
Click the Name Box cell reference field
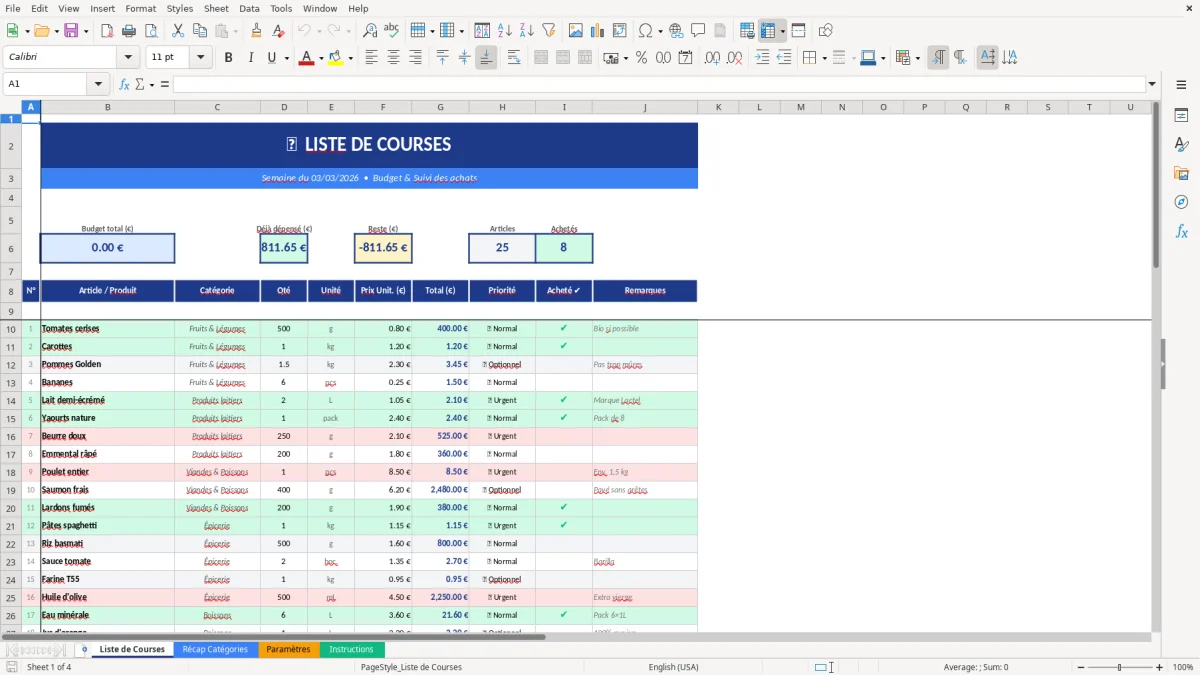(48, 84)
